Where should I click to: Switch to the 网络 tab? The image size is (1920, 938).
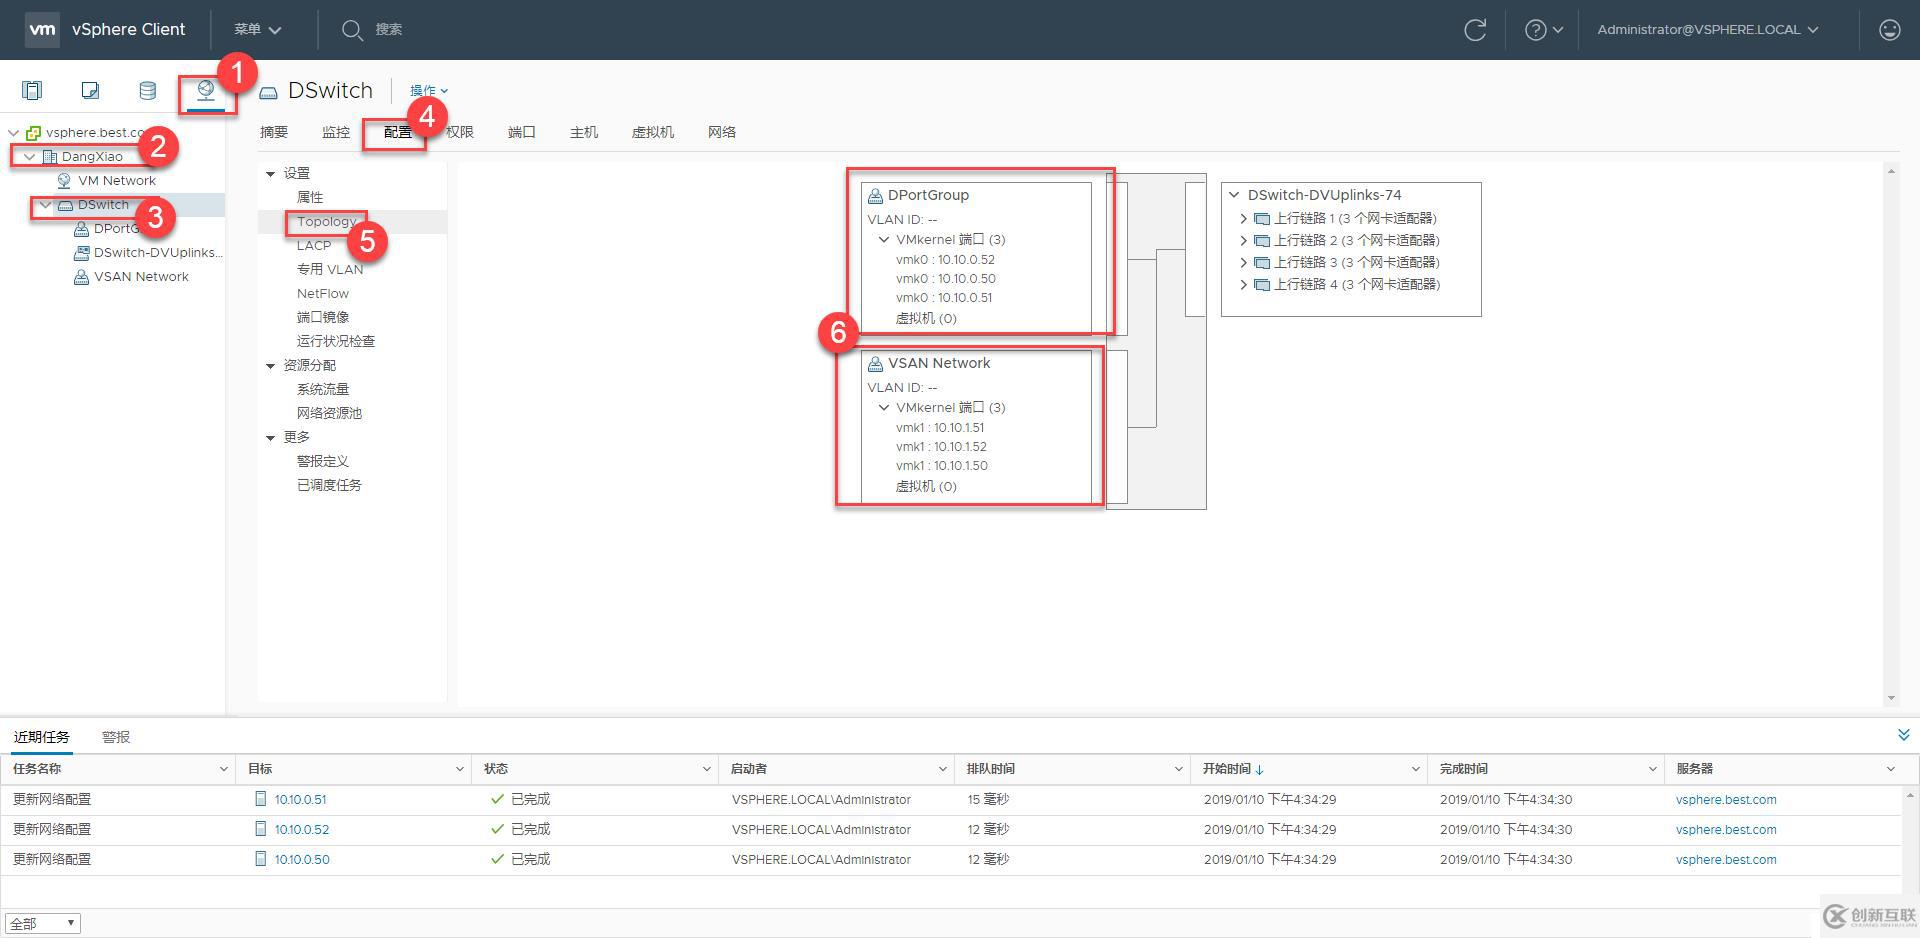tap(722, 132)
